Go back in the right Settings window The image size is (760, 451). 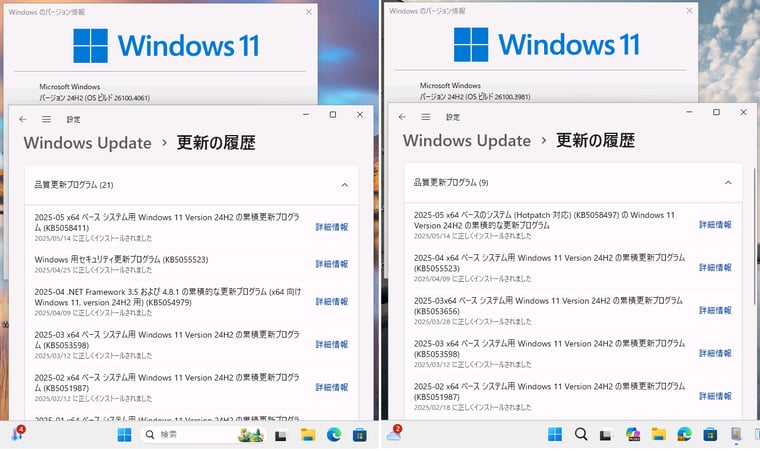coord(402,117)
